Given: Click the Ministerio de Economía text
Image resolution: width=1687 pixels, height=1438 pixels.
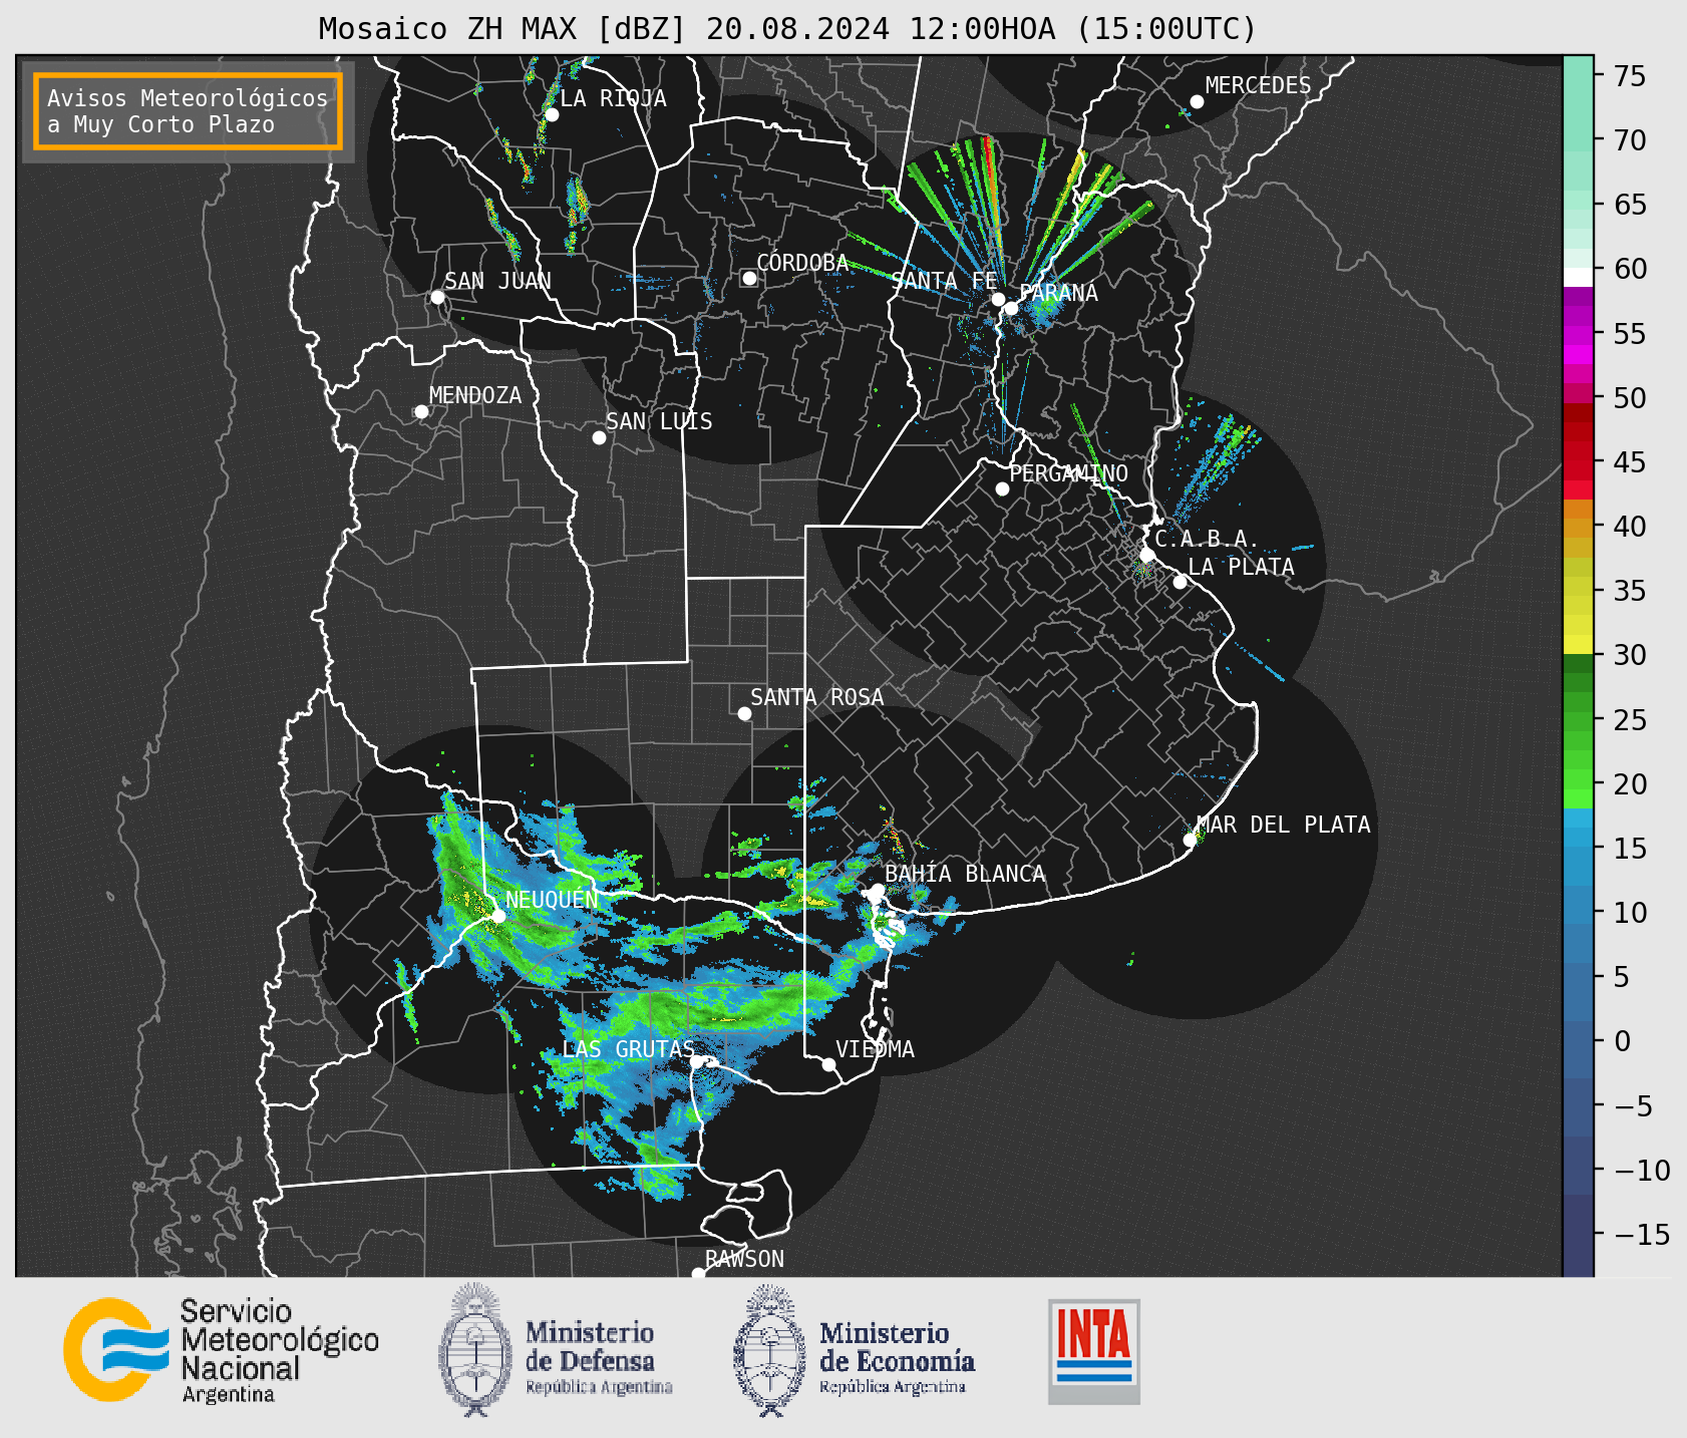Looking at the screenshot, I should click(897, 1357).
